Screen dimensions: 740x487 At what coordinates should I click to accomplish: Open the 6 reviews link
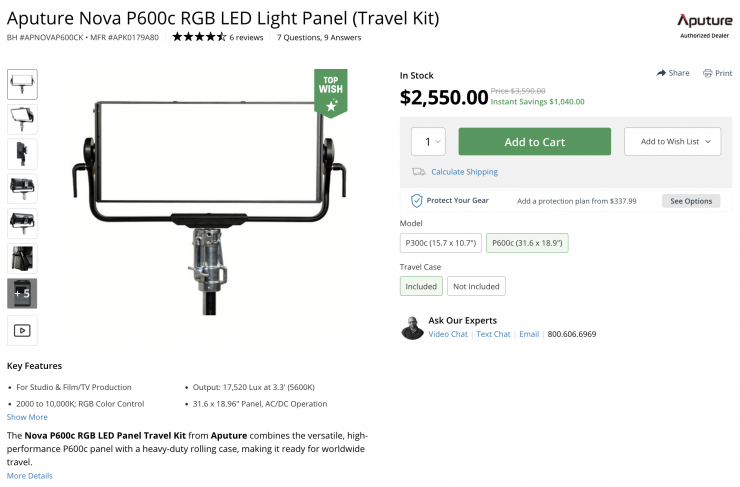[x=246, y=37]
